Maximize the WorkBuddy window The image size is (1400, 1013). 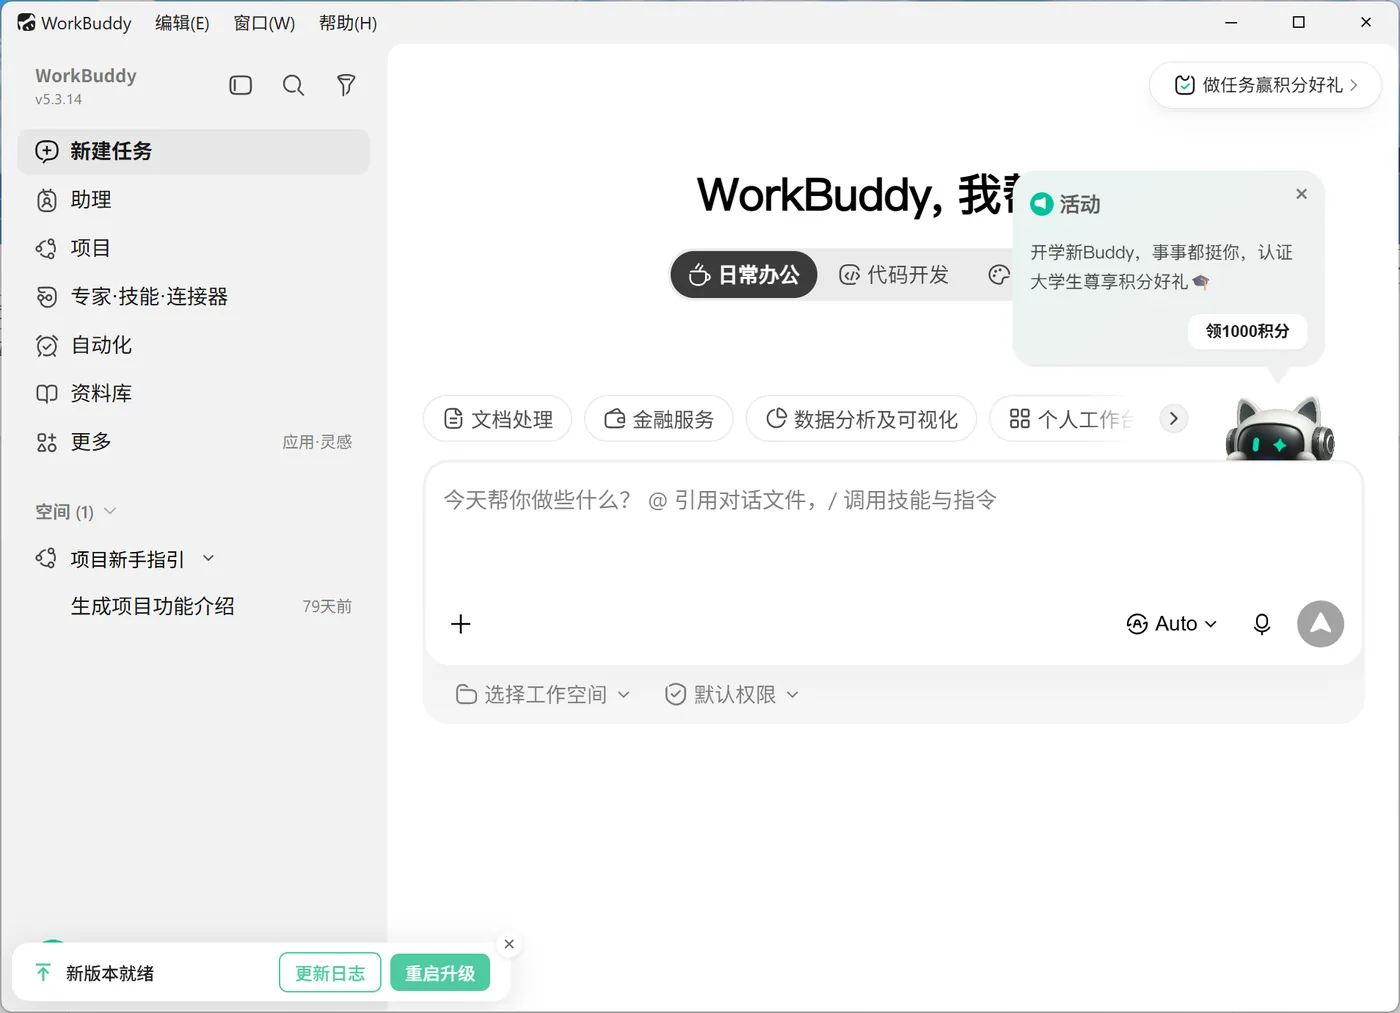[1298, 22]
